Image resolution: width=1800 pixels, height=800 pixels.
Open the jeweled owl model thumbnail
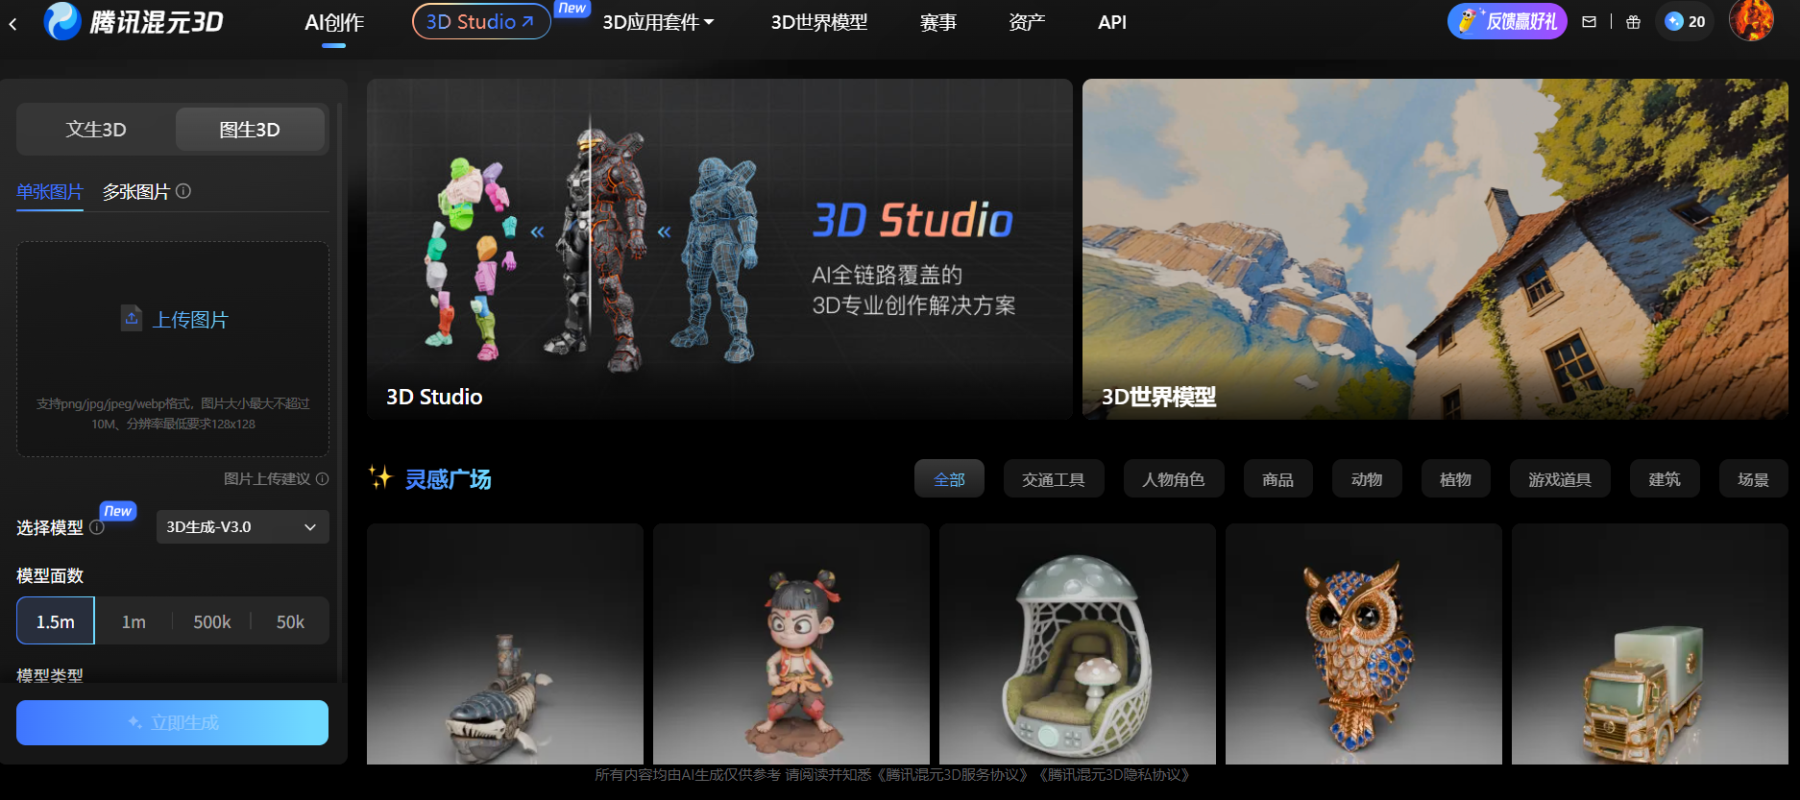pos(1364,644)
